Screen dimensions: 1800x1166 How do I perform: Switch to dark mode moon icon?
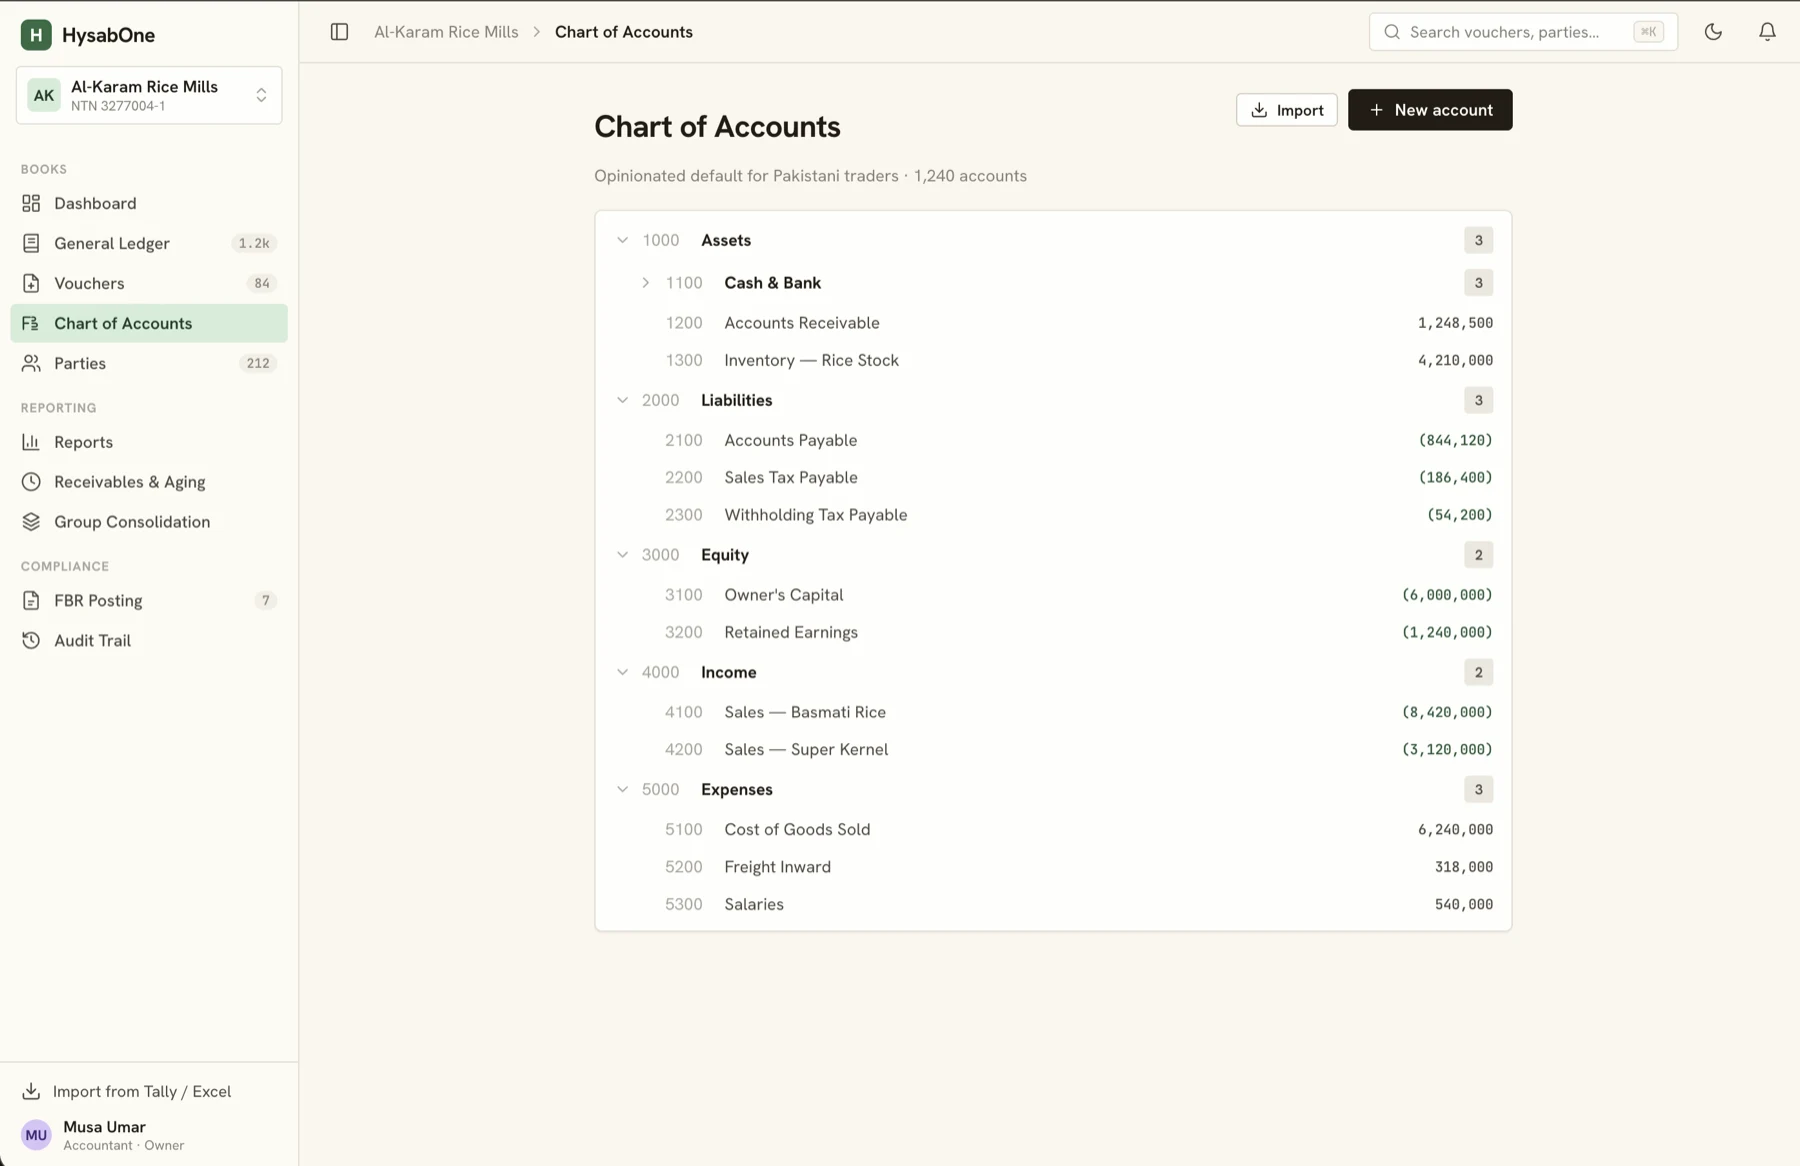pyautogui.click(x=1713, y=32)
